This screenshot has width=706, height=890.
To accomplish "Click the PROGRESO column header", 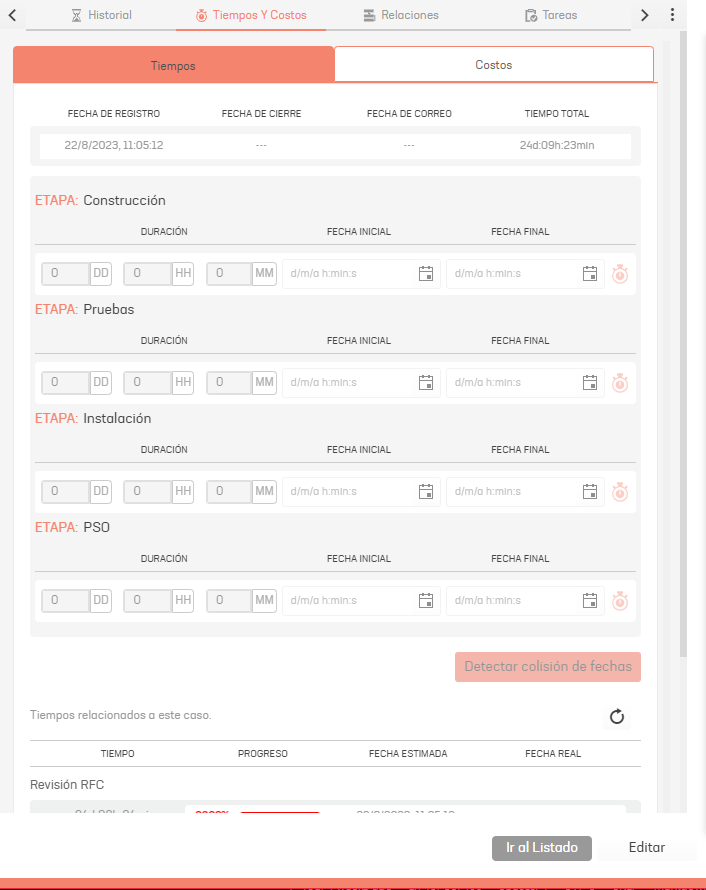I will pos(263,754).
